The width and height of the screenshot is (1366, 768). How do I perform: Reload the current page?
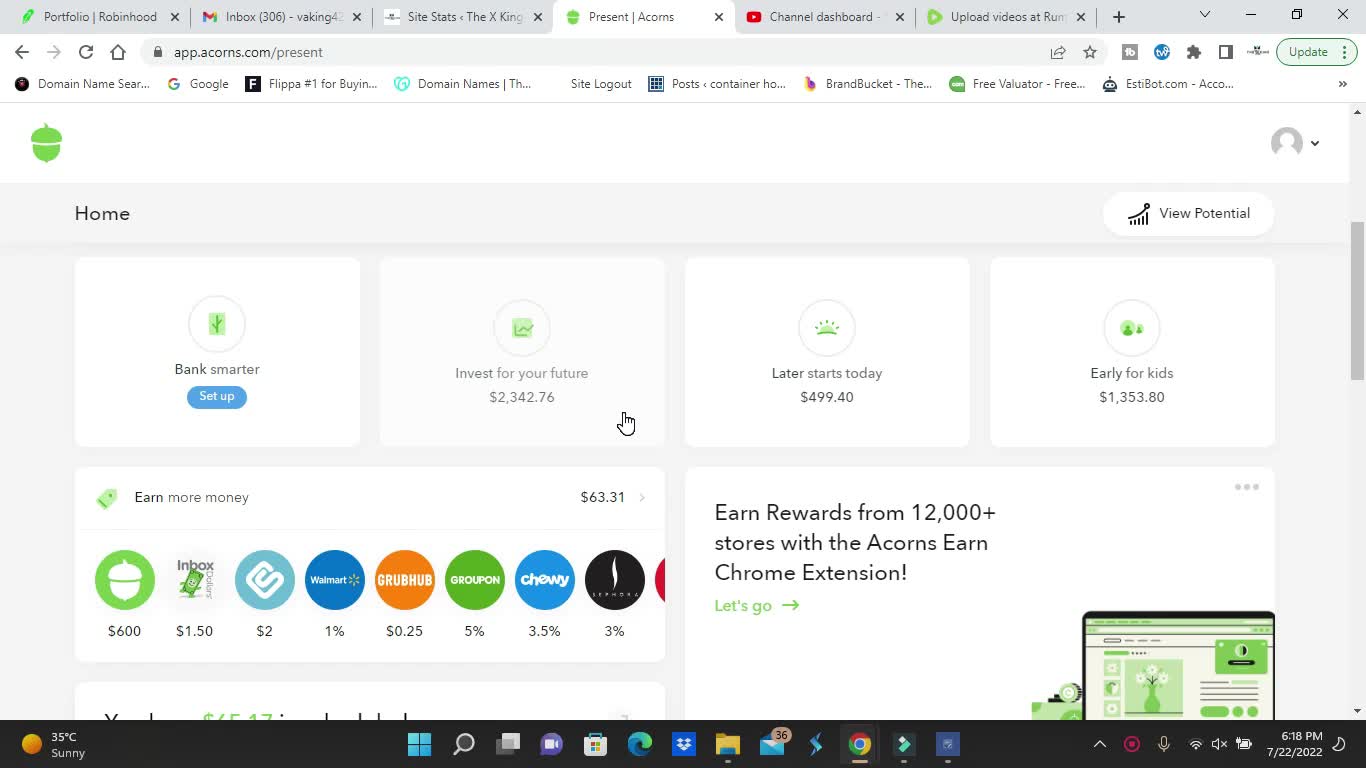tap(86, 52)
